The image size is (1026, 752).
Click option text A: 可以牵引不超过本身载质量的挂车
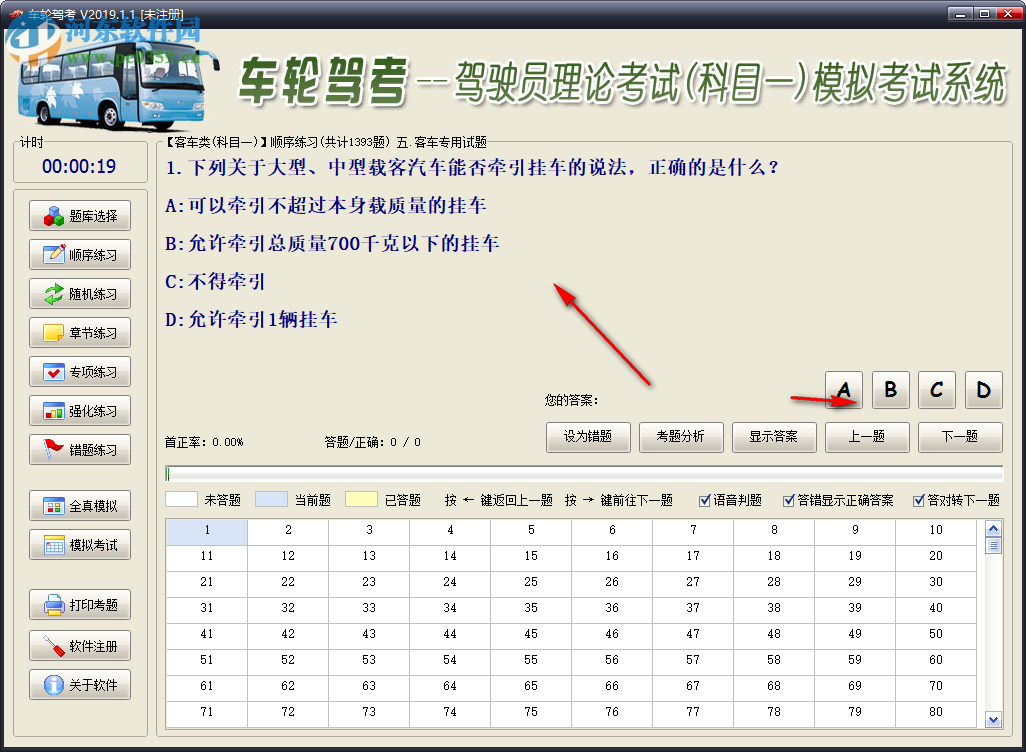coord(325,206)
